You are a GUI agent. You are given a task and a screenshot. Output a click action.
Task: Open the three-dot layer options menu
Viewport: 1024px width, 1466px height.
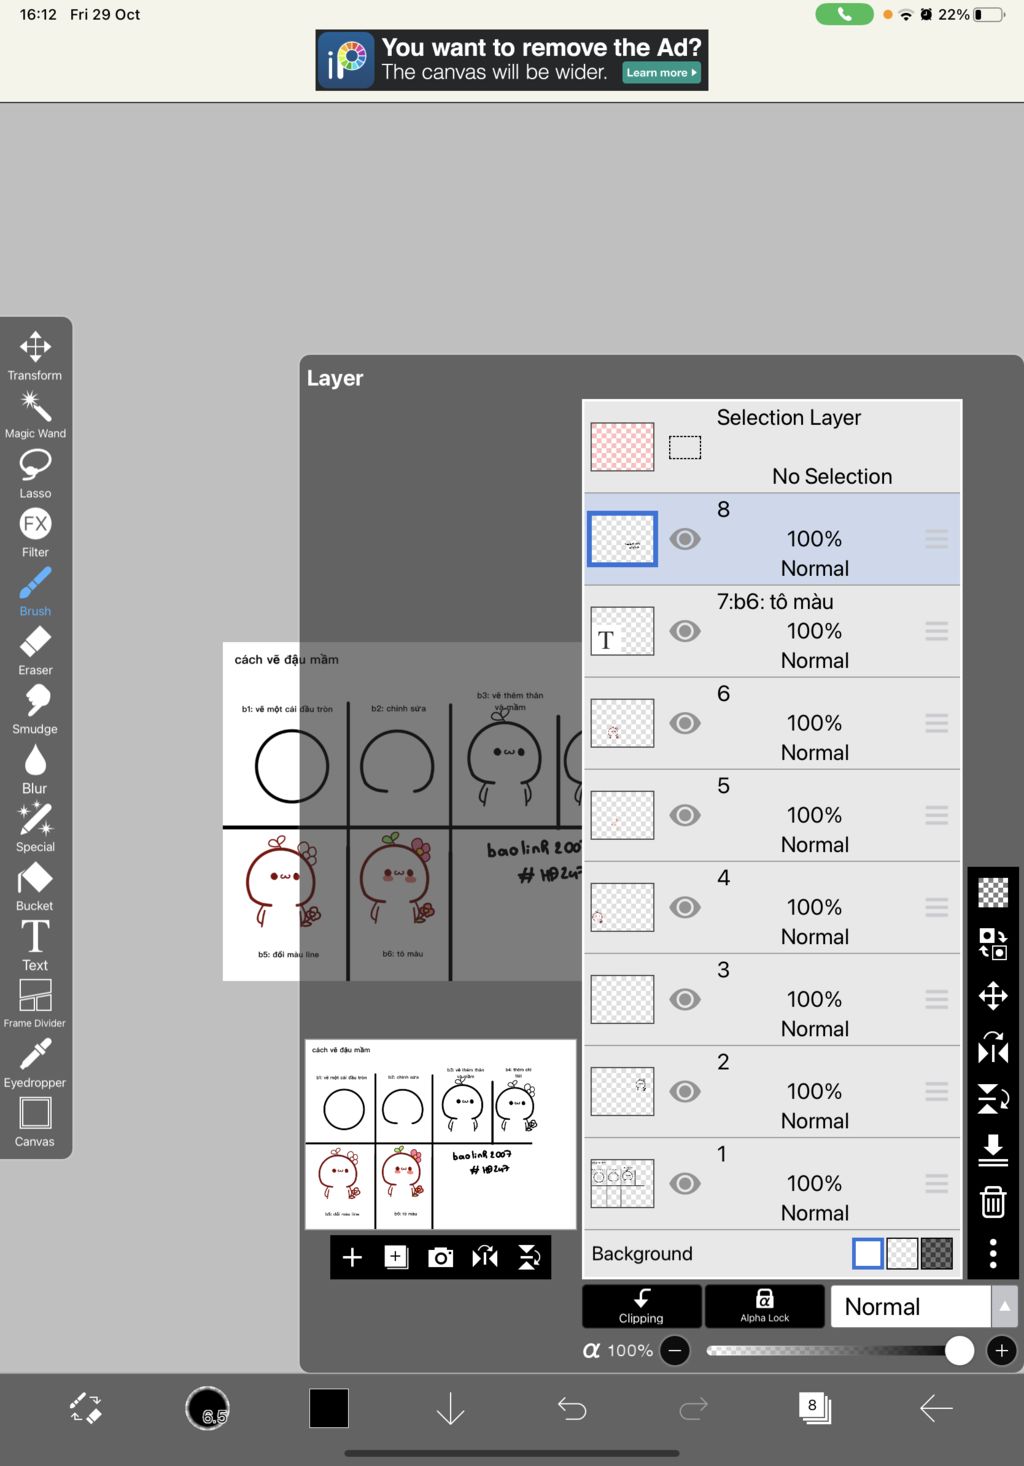(x=993, y=1253)
